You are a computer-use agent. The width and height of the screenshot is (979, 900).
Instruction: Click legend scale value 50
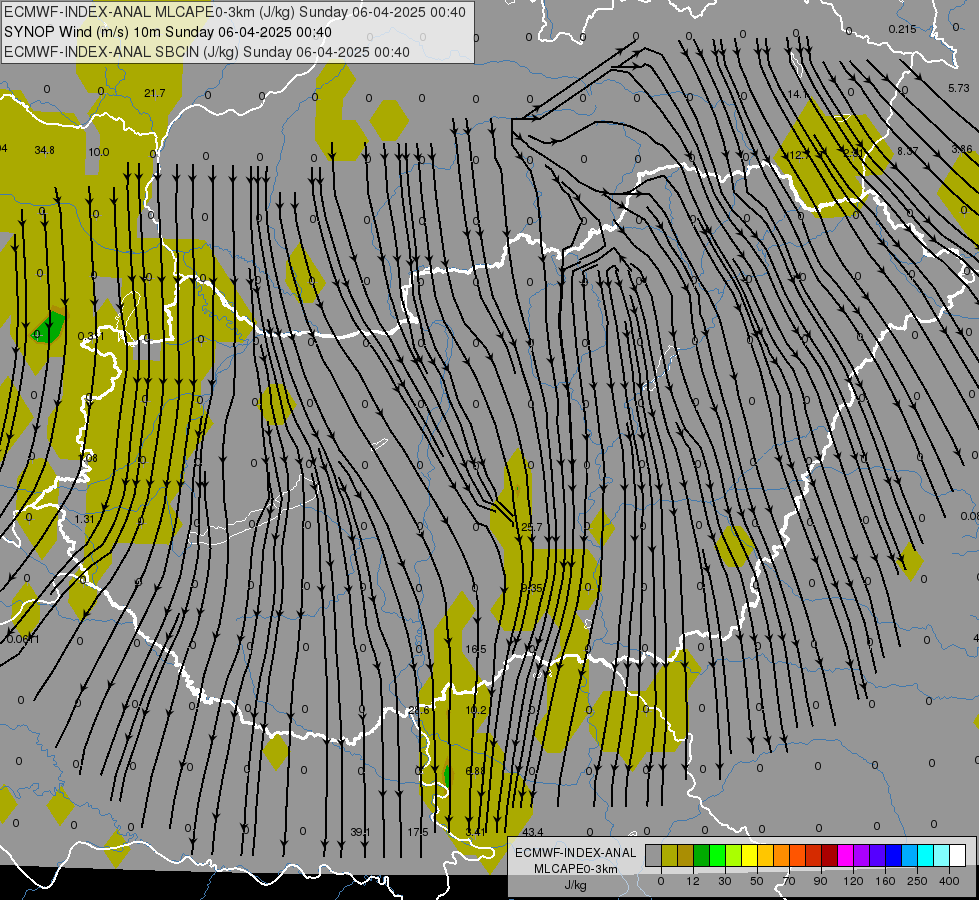tap(757, 881)
